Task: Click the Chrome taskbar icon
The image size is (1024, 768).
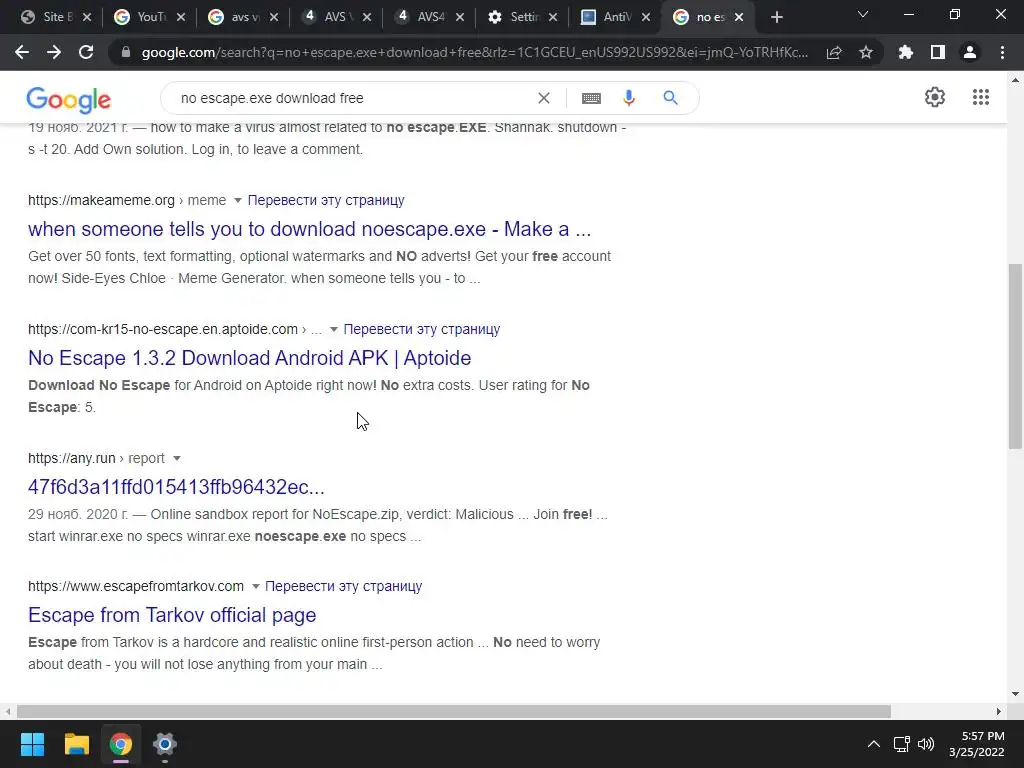Action: pyautogui.click(x=121, y=744)
